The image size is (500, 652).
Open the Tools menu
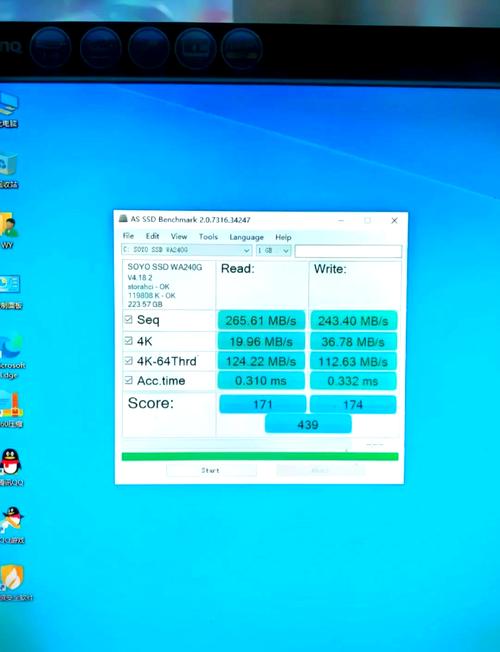208,237
